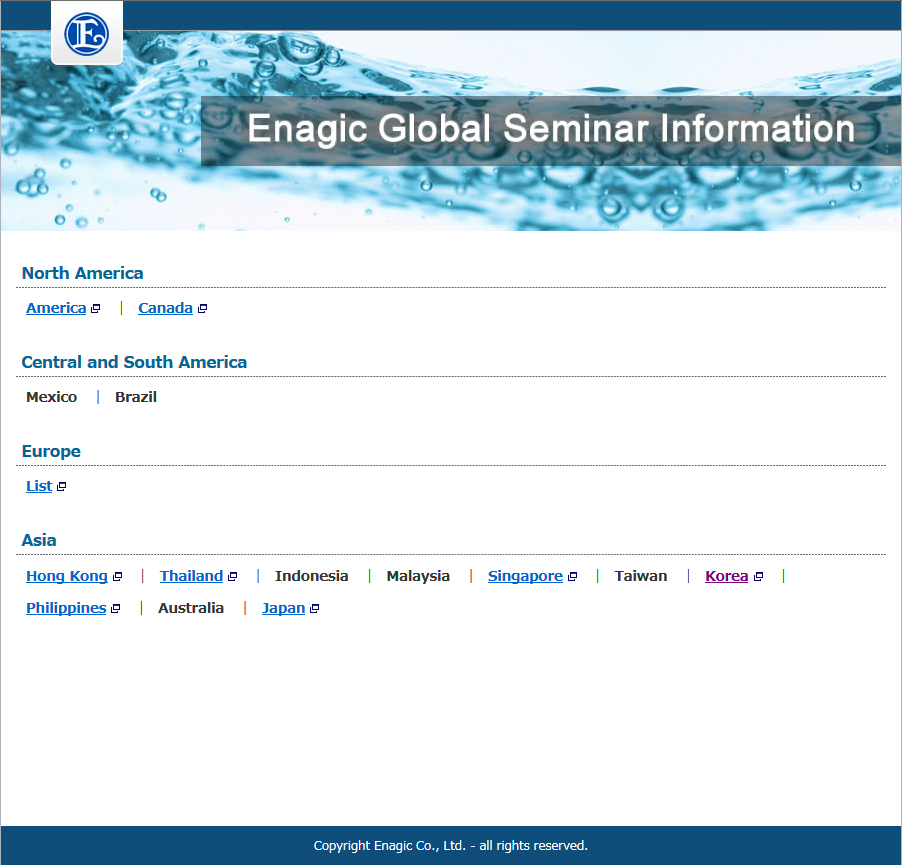The image size is (902, 865).
Task: Click the Malaysia text entry
Action: point(418,576)
